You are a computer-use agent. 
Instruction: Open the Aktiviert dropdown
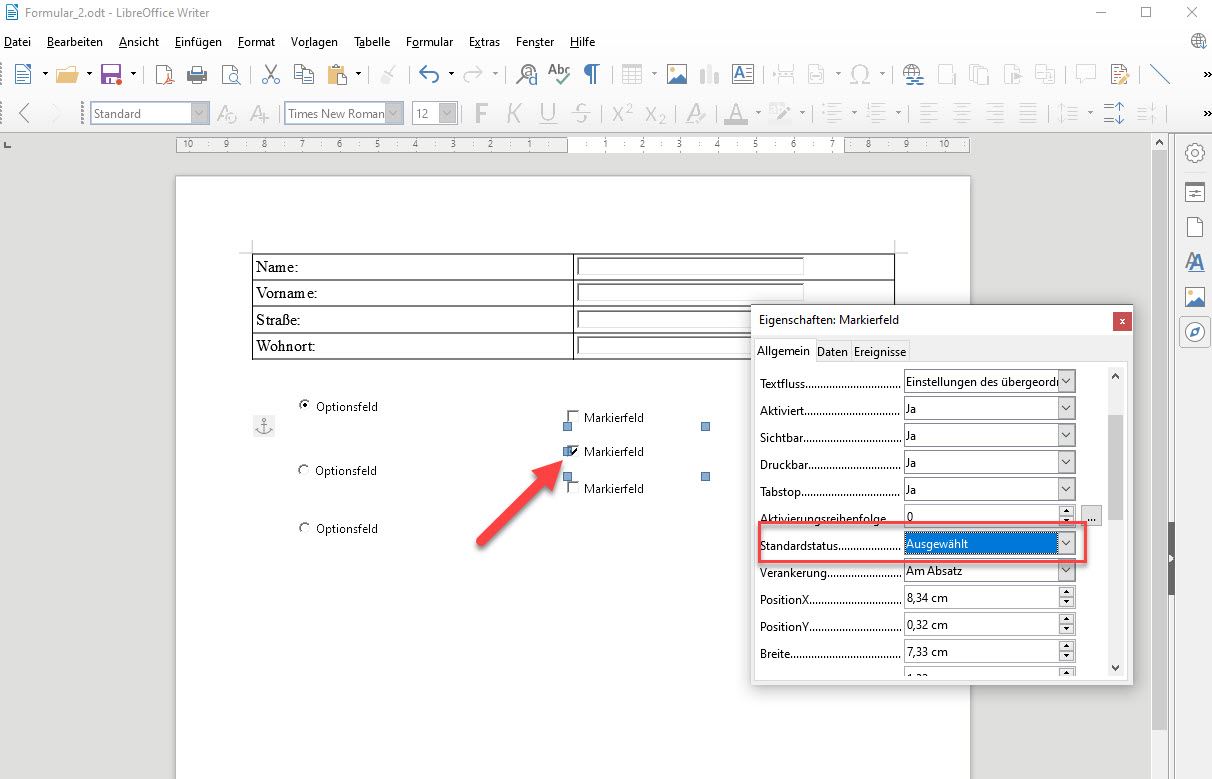pyautogui.click(x=1067, y=408)
